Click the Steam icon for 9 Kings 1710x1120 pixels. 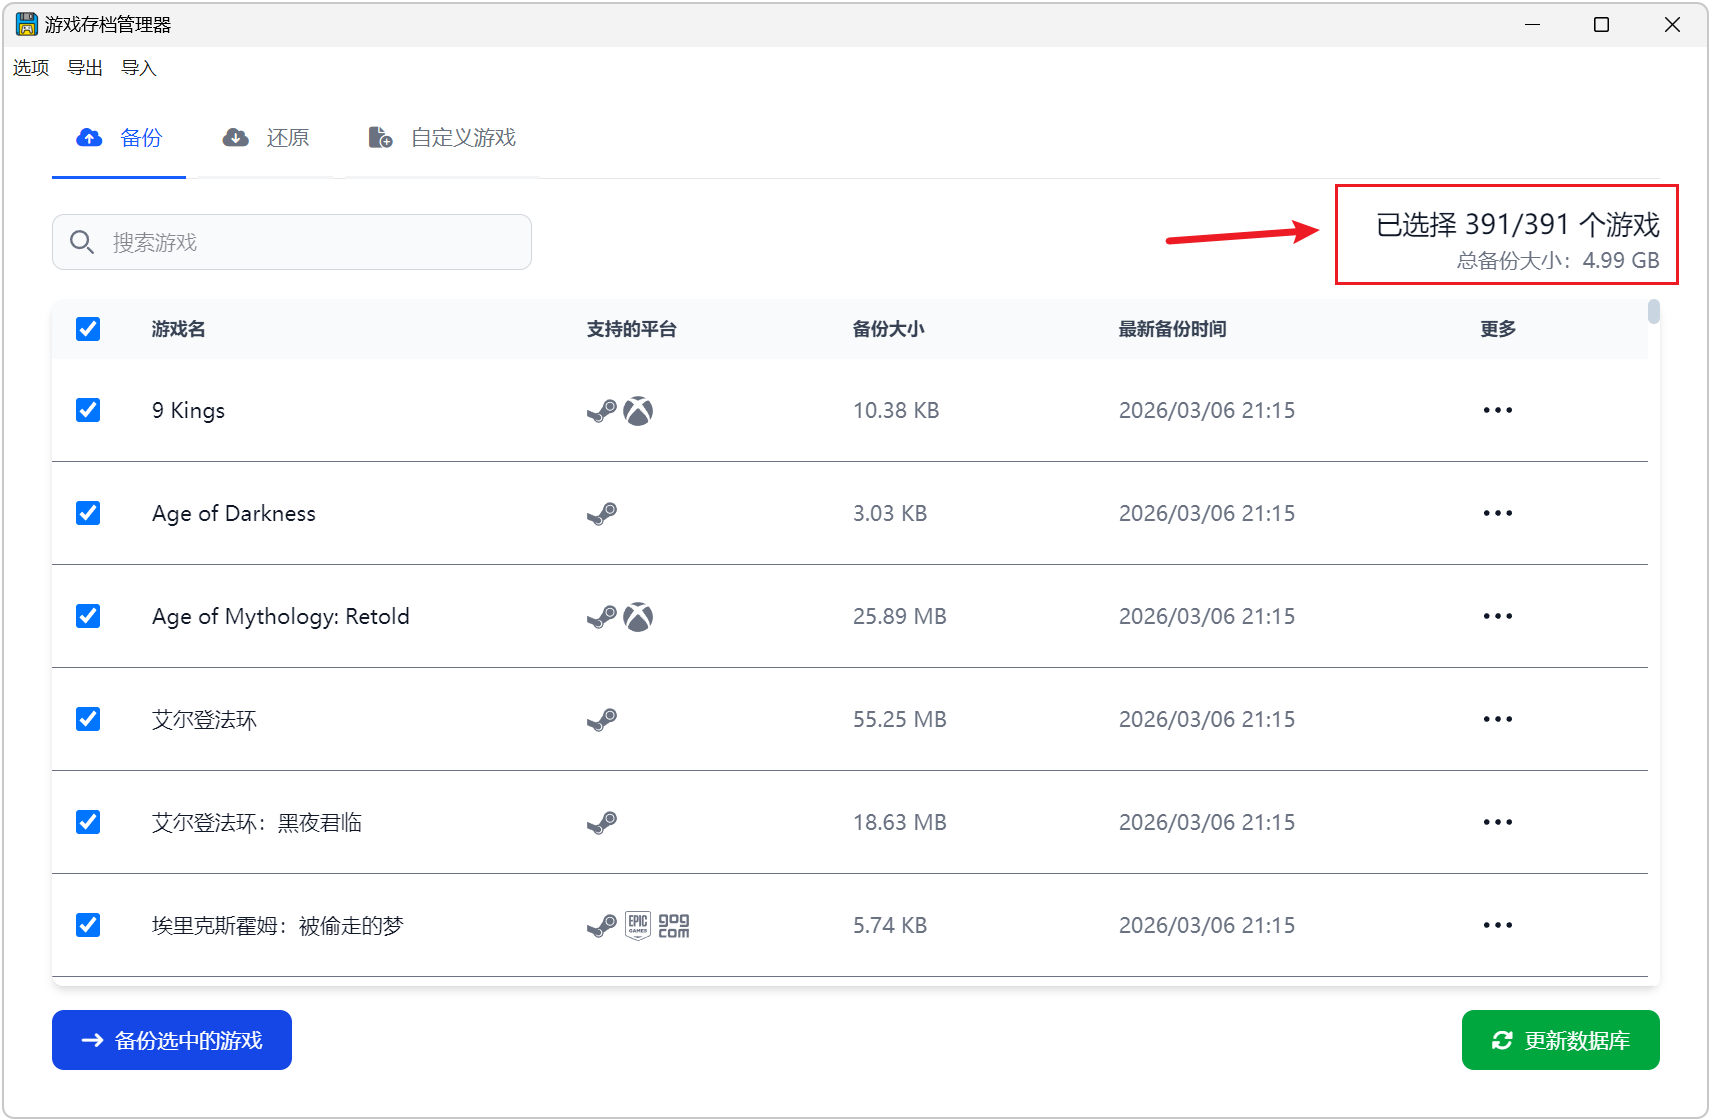point(602,411)
